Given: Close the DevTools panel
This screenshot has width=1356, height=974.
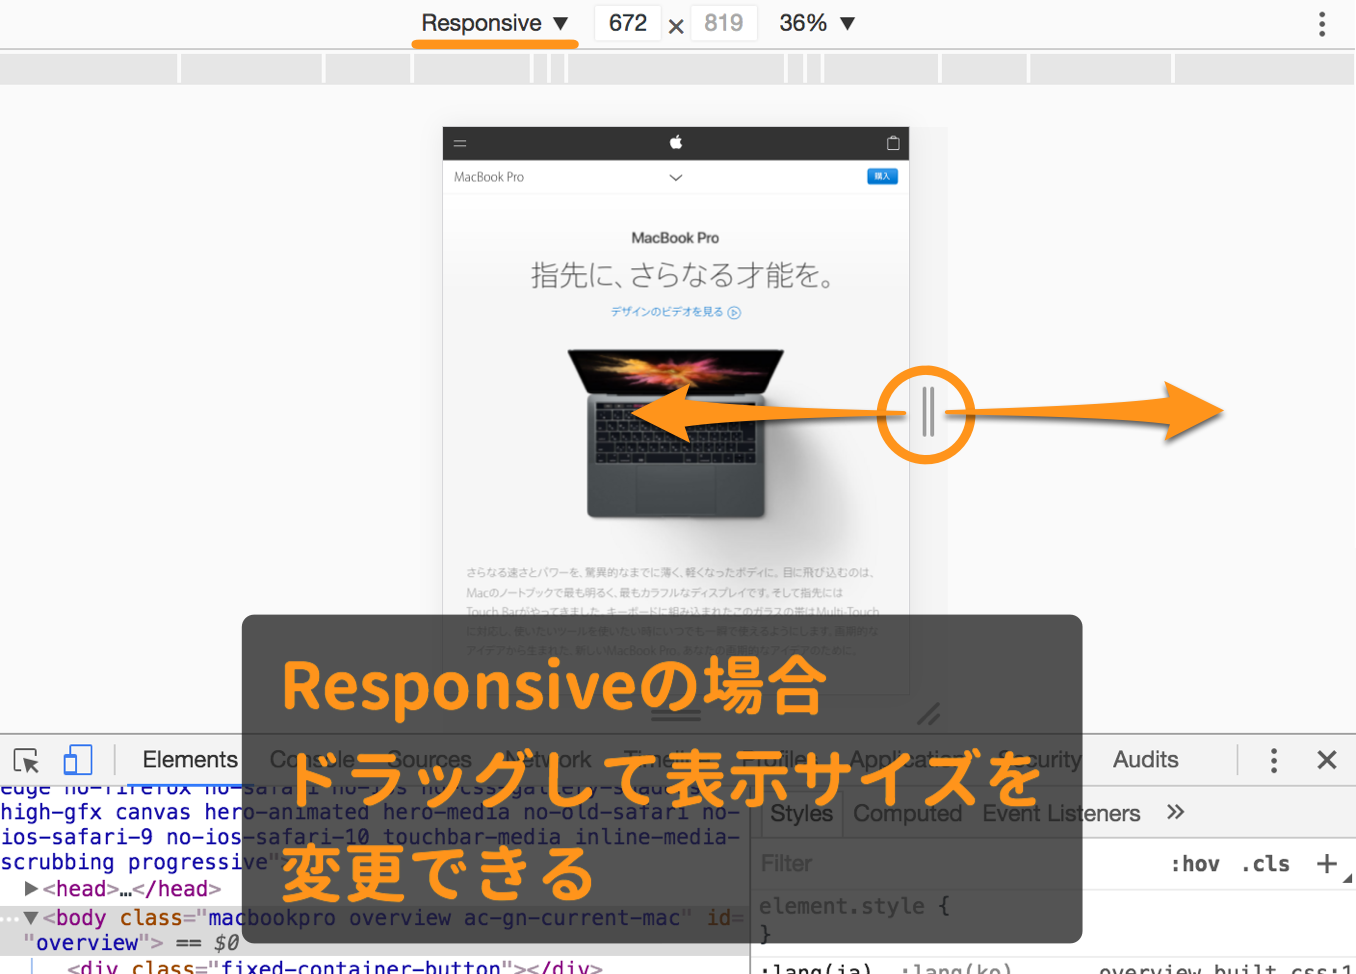Looking at the screenshot, I should tap(1327, 760).
